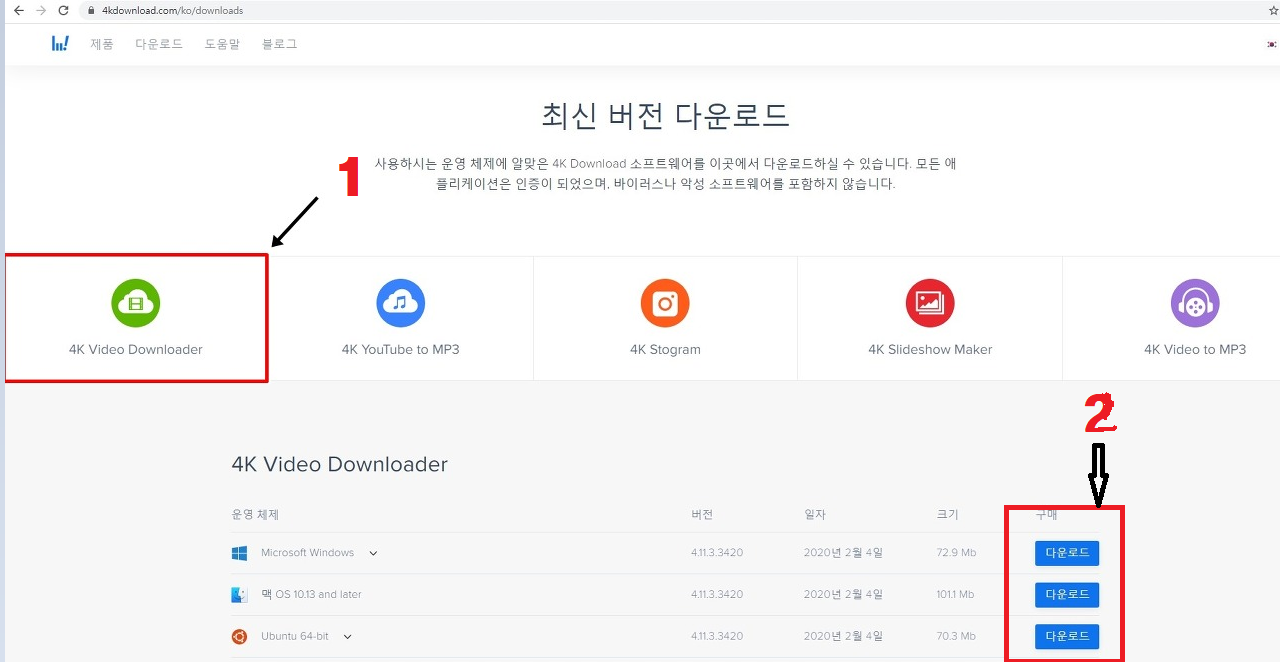Image resolution: width=1280 pixels, height=662 pixels.
Task: Select the 4K Video to MP3 tab label
Action: click(1195, 350)
